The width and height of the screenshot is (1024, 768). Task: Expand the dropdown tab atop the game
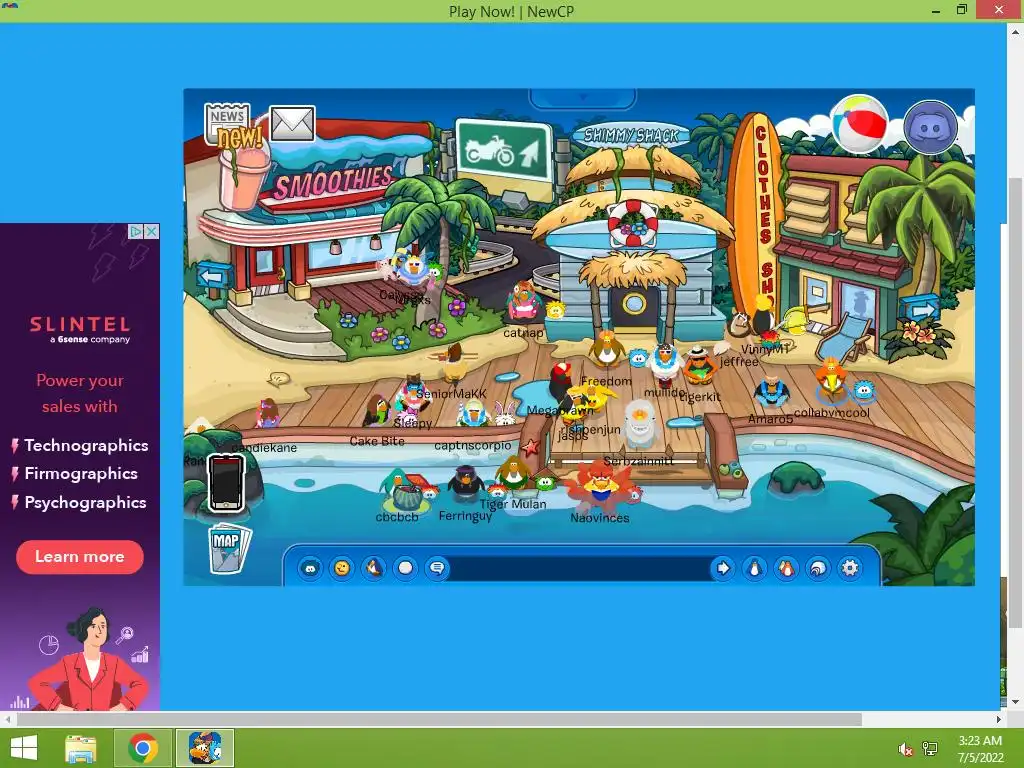tap(583, 99)
